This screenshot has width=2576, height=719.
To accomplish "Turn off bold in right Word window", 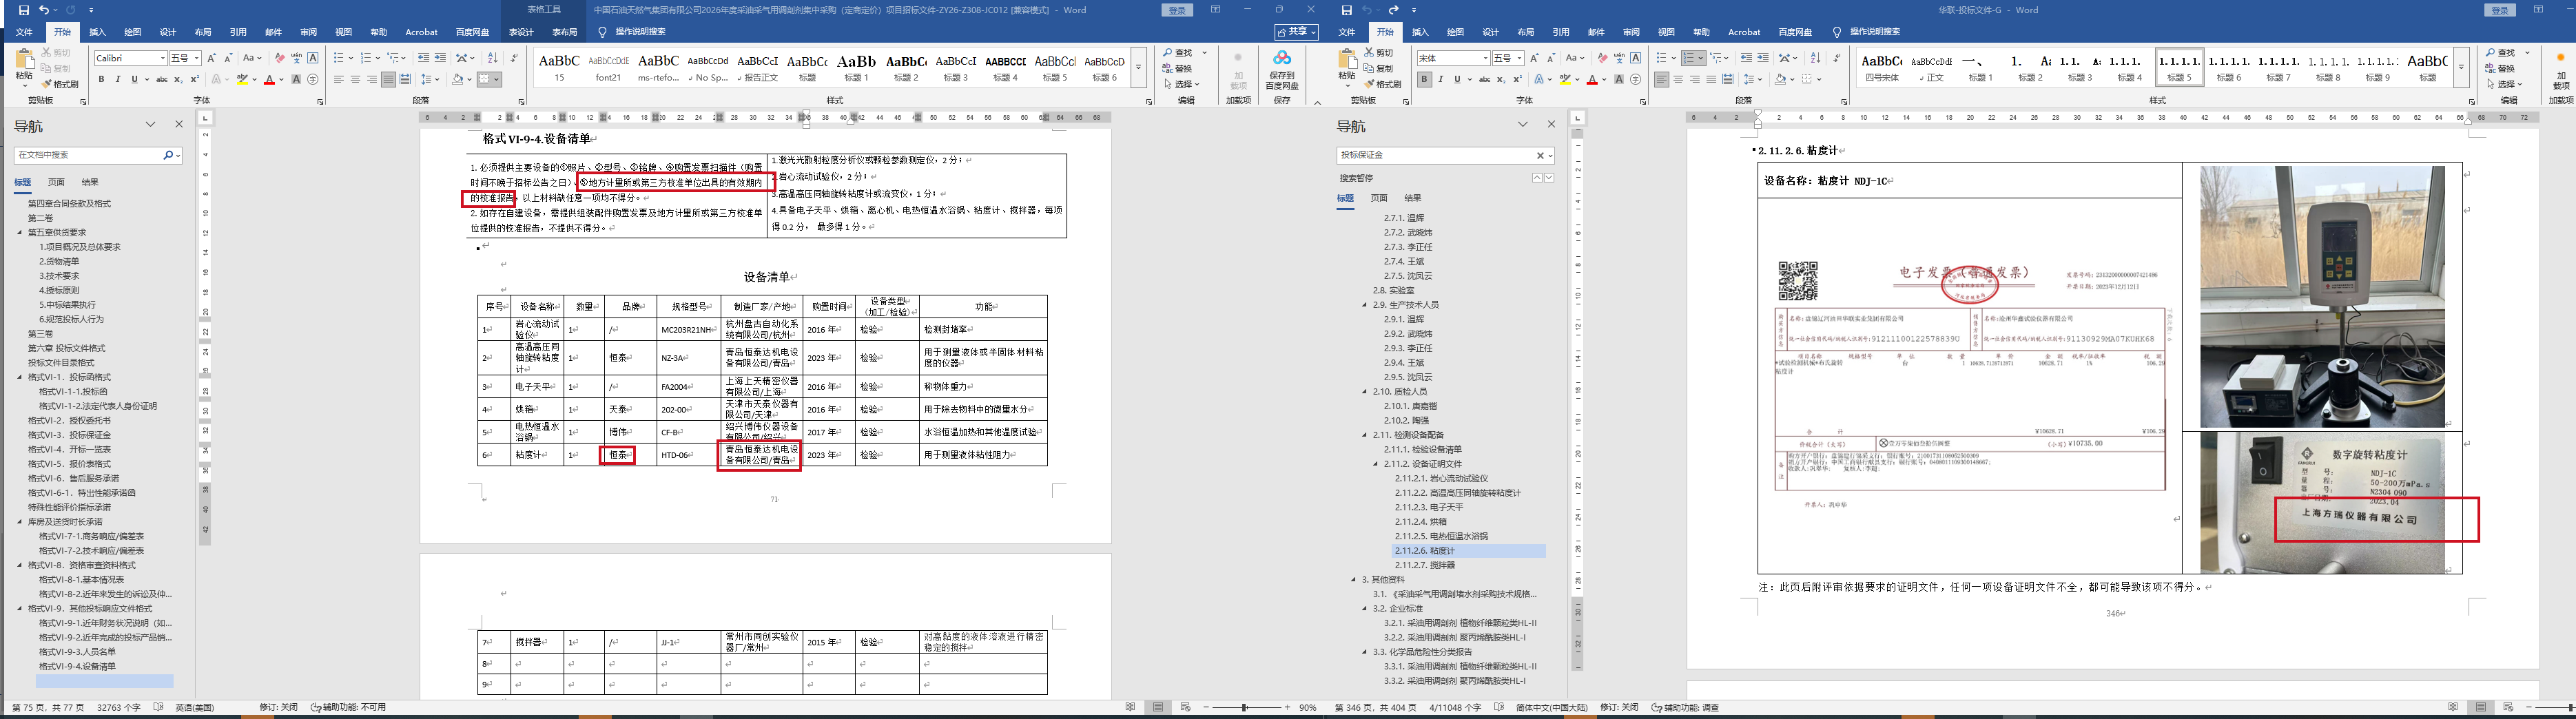I will click(1424, 79).
